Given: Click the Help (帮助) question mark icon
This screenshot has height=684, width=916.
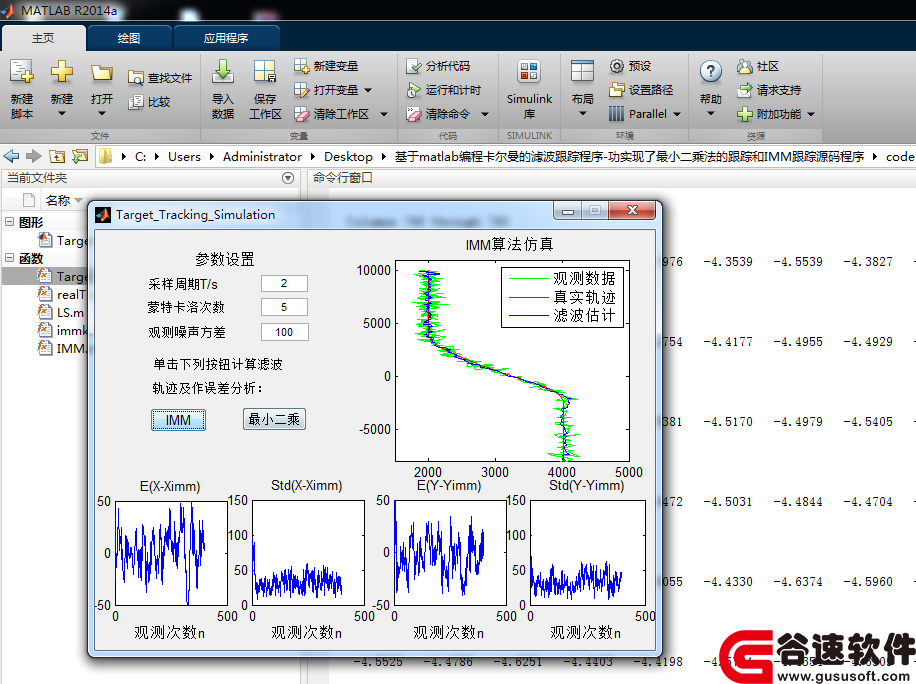Looking at the screenshot, I should point(710,71).
